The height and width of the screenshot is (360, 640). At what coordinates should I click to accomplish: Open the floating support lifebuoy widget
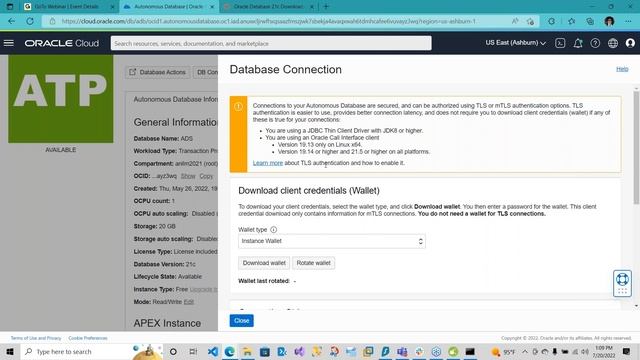622,283
